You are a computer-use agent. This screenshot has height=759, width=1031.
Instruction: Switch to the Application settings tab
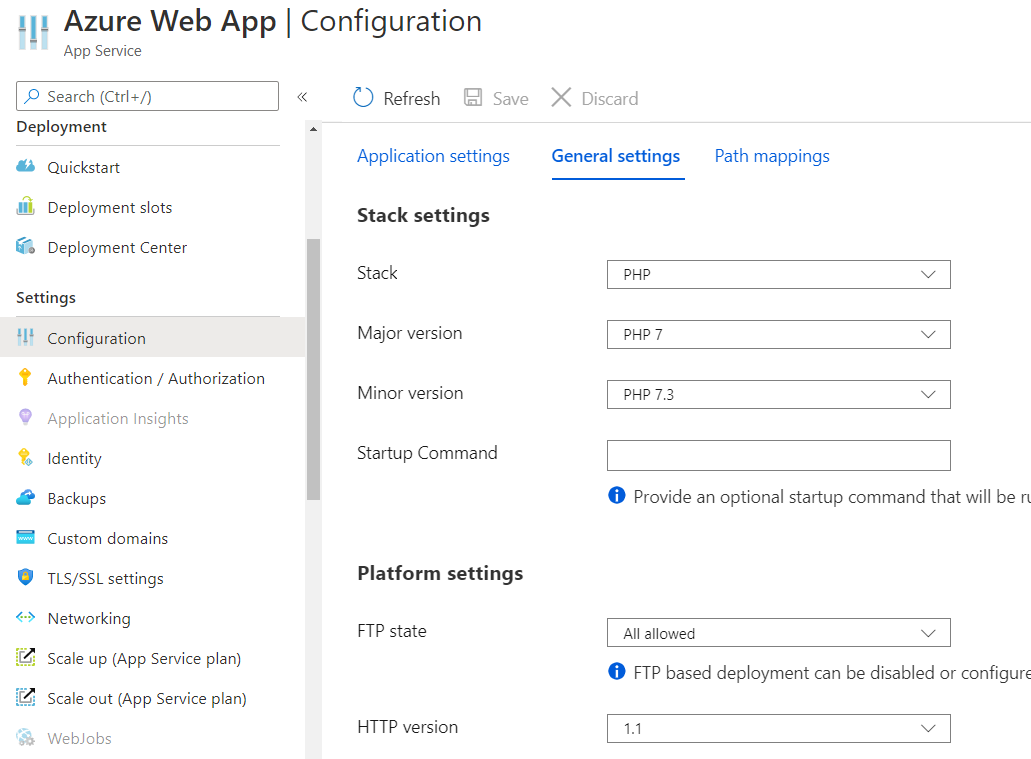[x=433, y=156]
